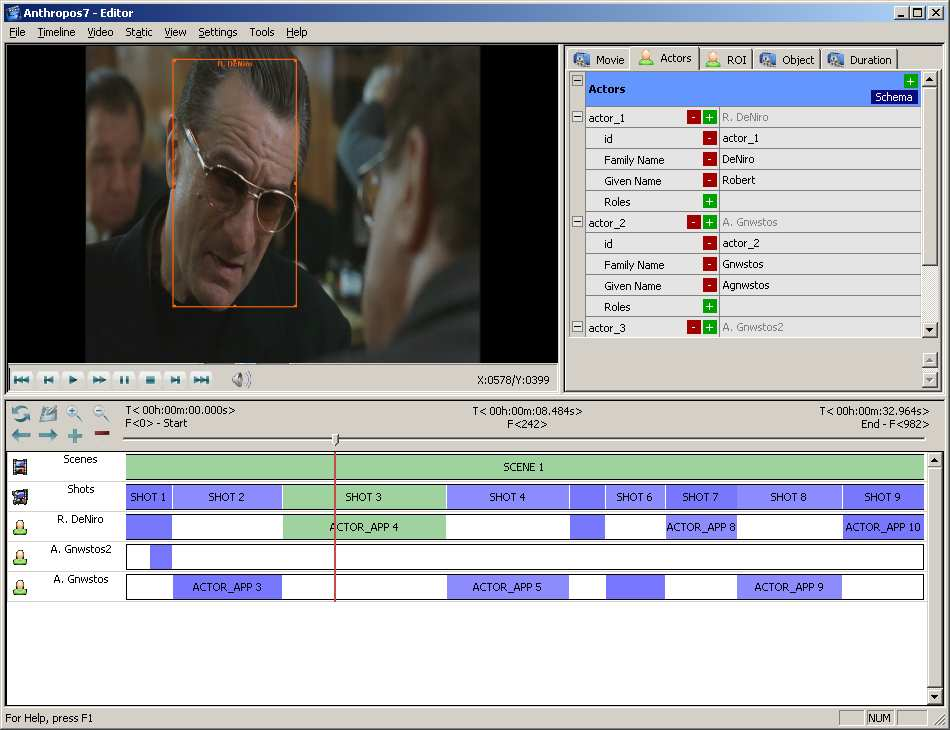The image size is (950, 730).
Task: Step back one frame in the player
Action: coord(48,380)
